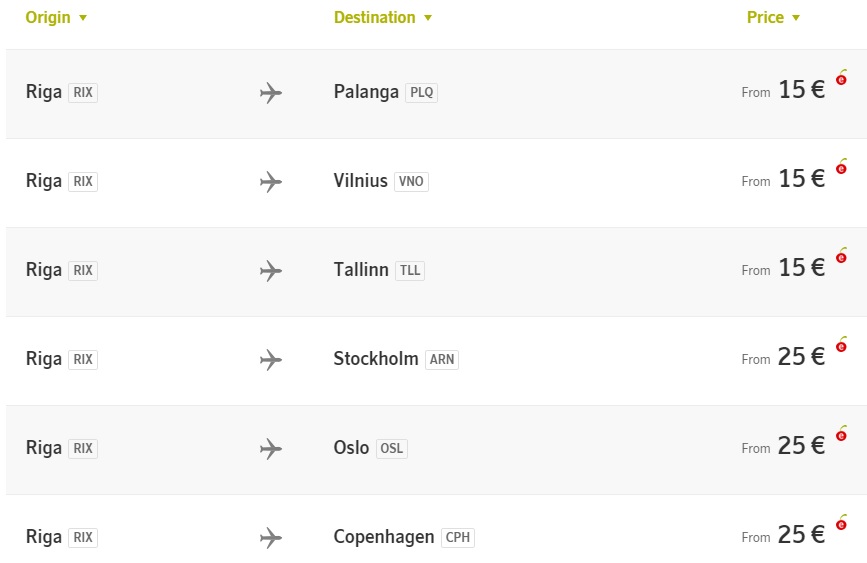
Task: Select the PLQ airport code badge
Action: point(421,92)
